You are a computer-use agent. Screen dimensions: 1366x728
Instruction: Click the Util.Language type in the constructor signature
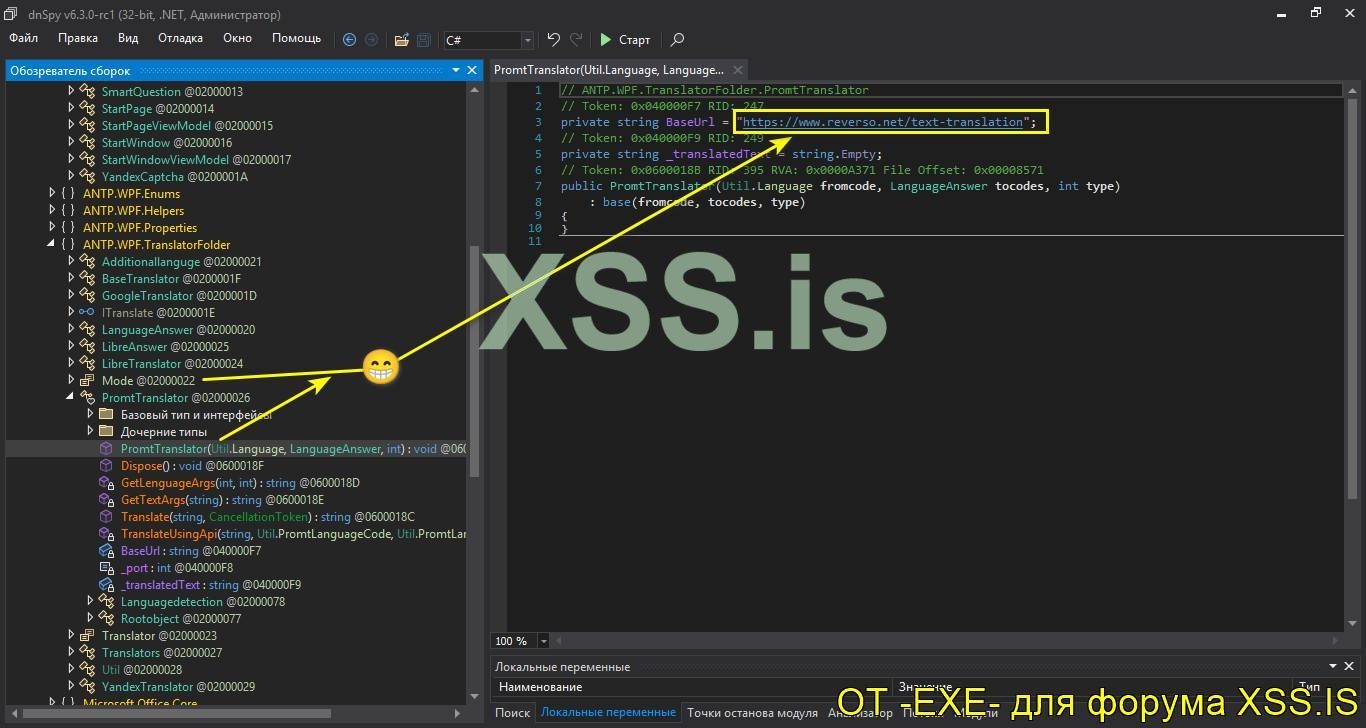[768, 186]
